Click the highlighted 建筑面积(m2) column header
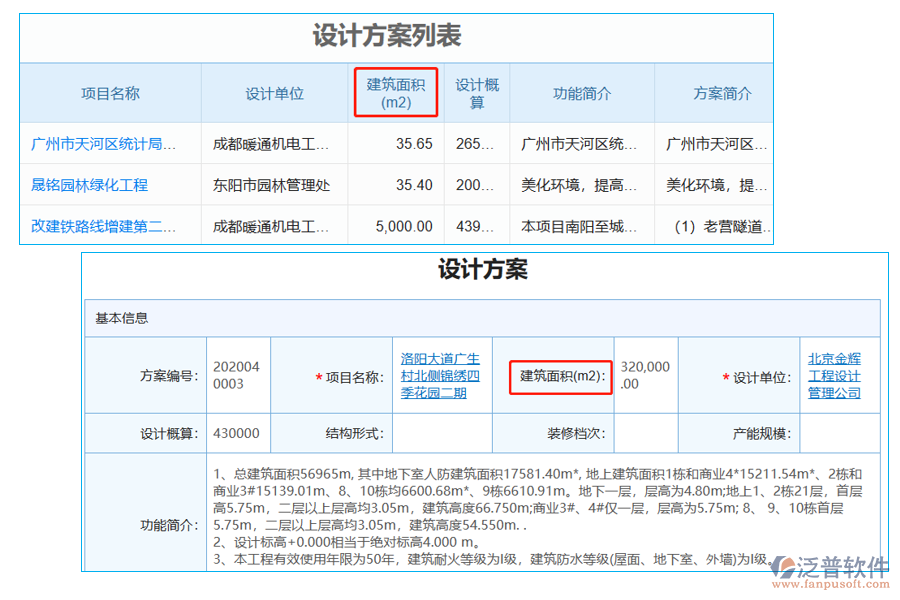This screenshot has width=900, height=600. click(x=396, y=92)
